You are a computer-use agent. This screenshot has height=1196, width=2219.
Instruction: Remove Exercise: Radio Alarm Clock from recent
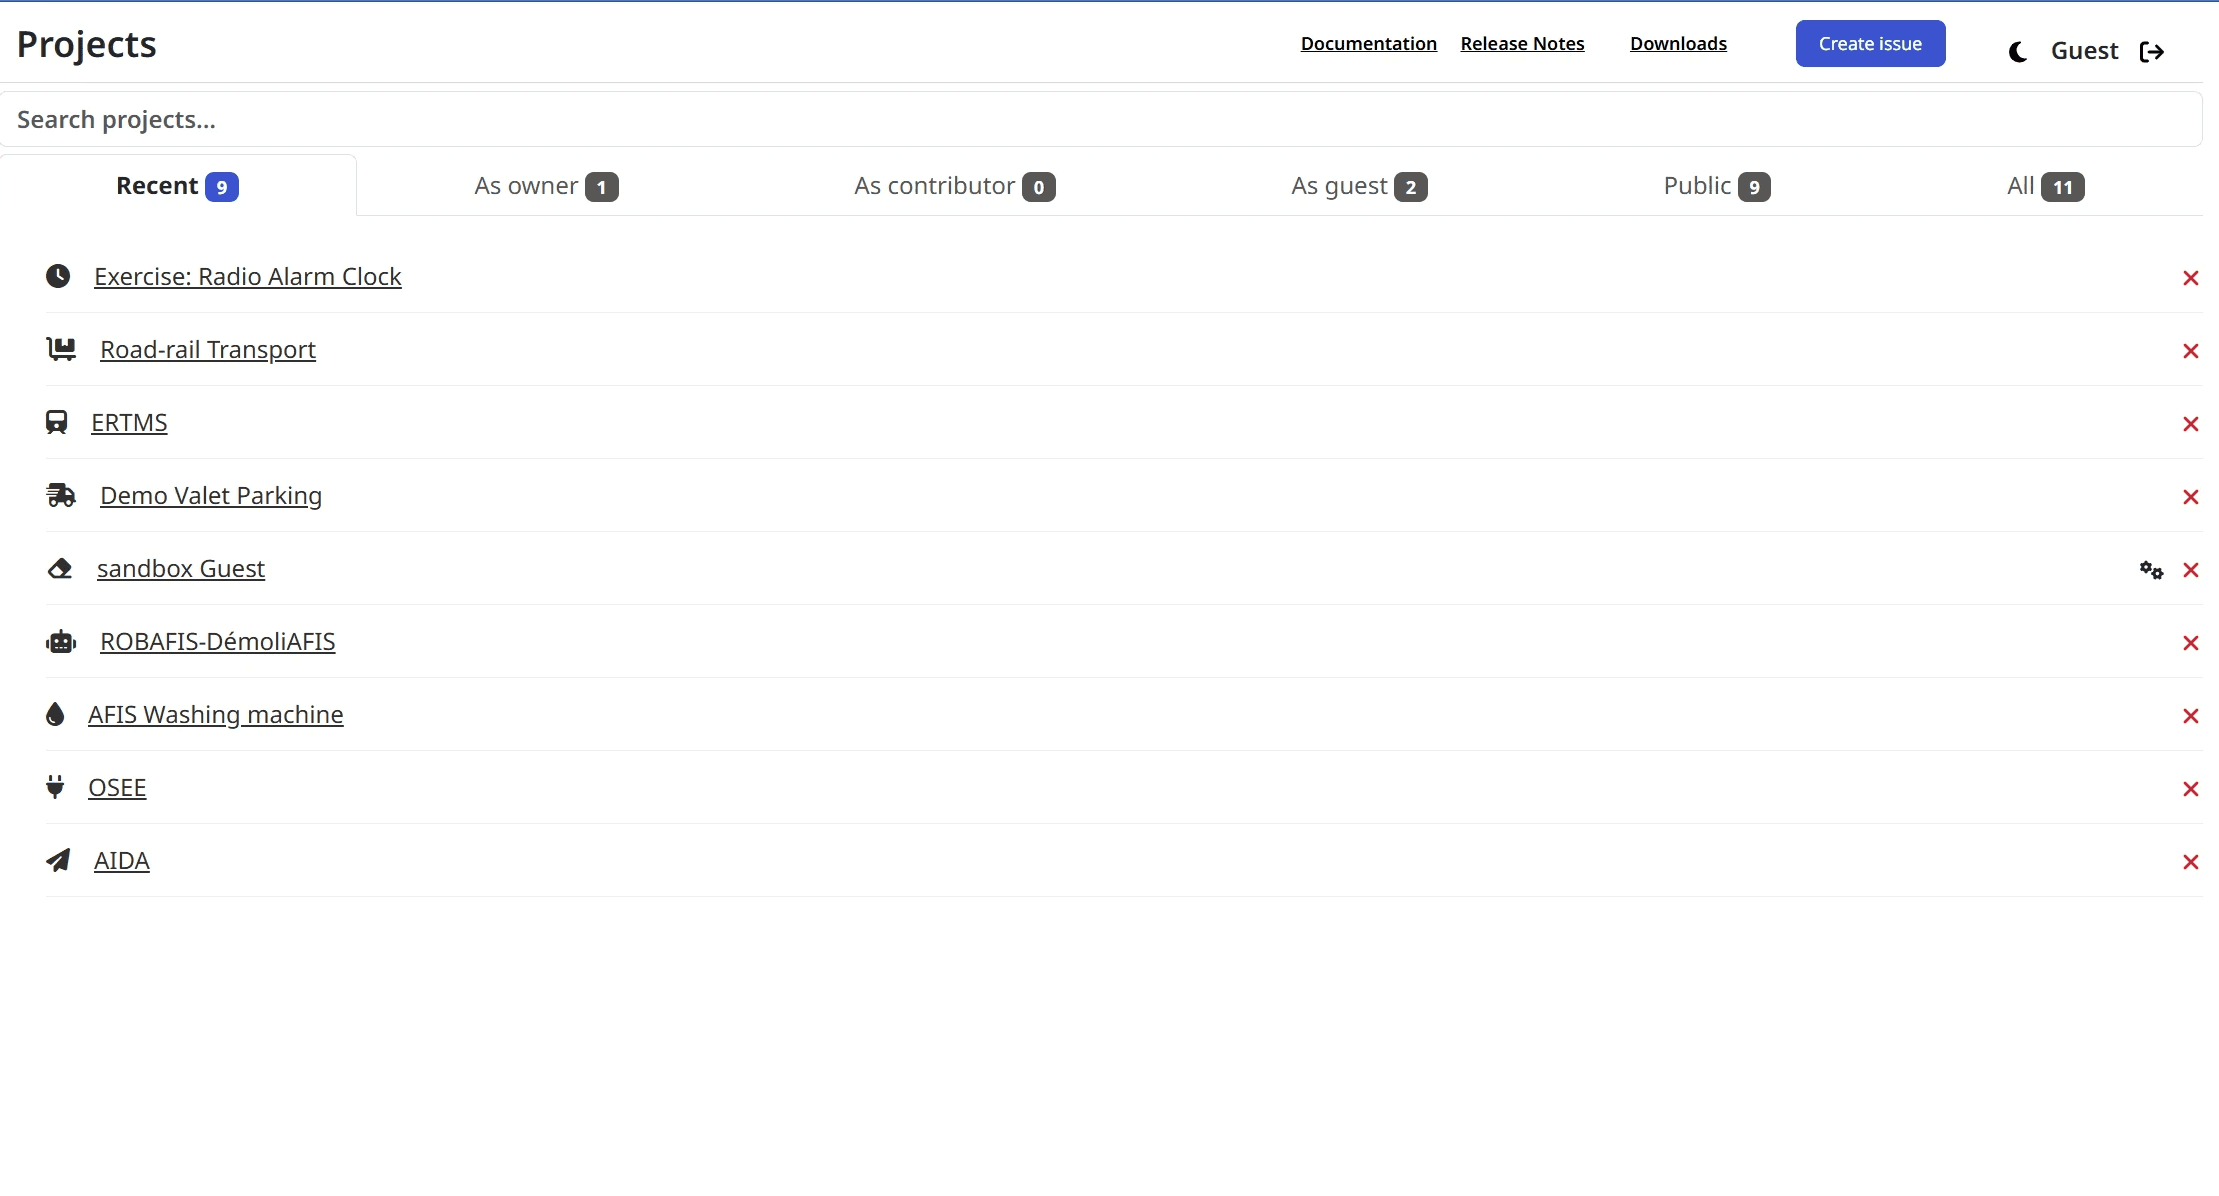[x=2190, y=278]
